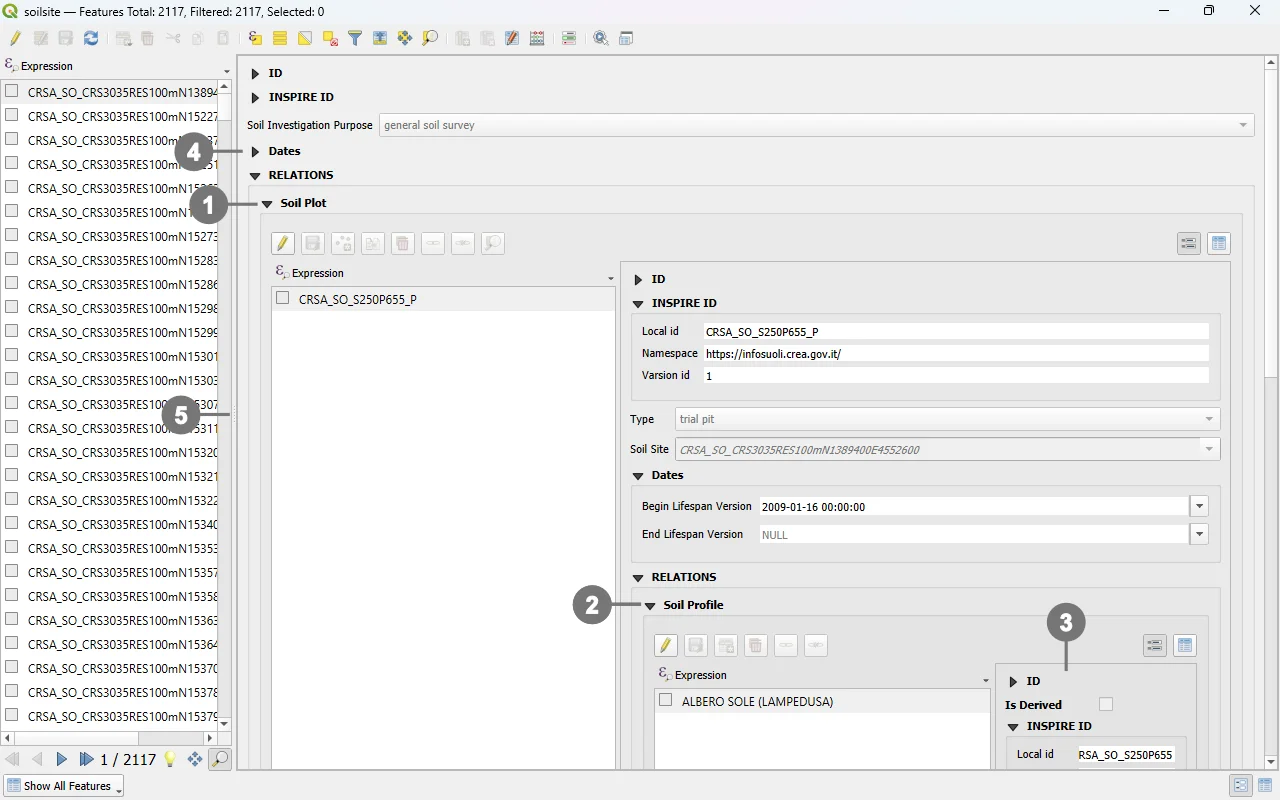
Task: Open the field calculator abacus icon
Action: pos(537,38)
